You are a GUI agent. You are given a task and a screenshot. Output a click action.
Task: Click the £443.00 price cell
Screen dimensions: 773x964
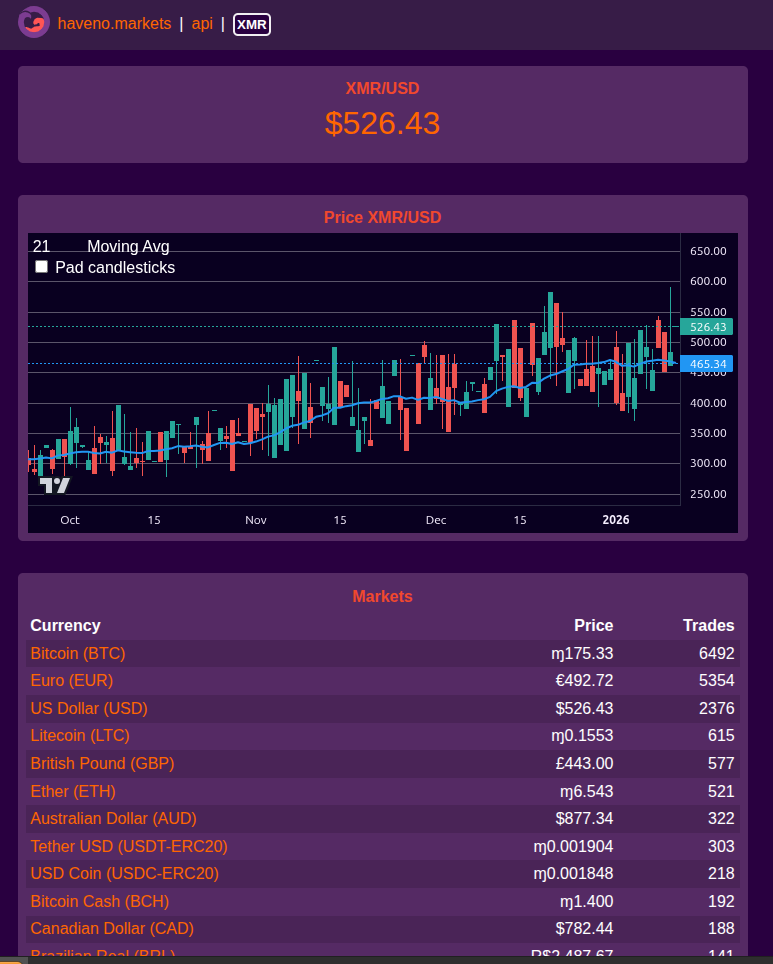[584, 764]
